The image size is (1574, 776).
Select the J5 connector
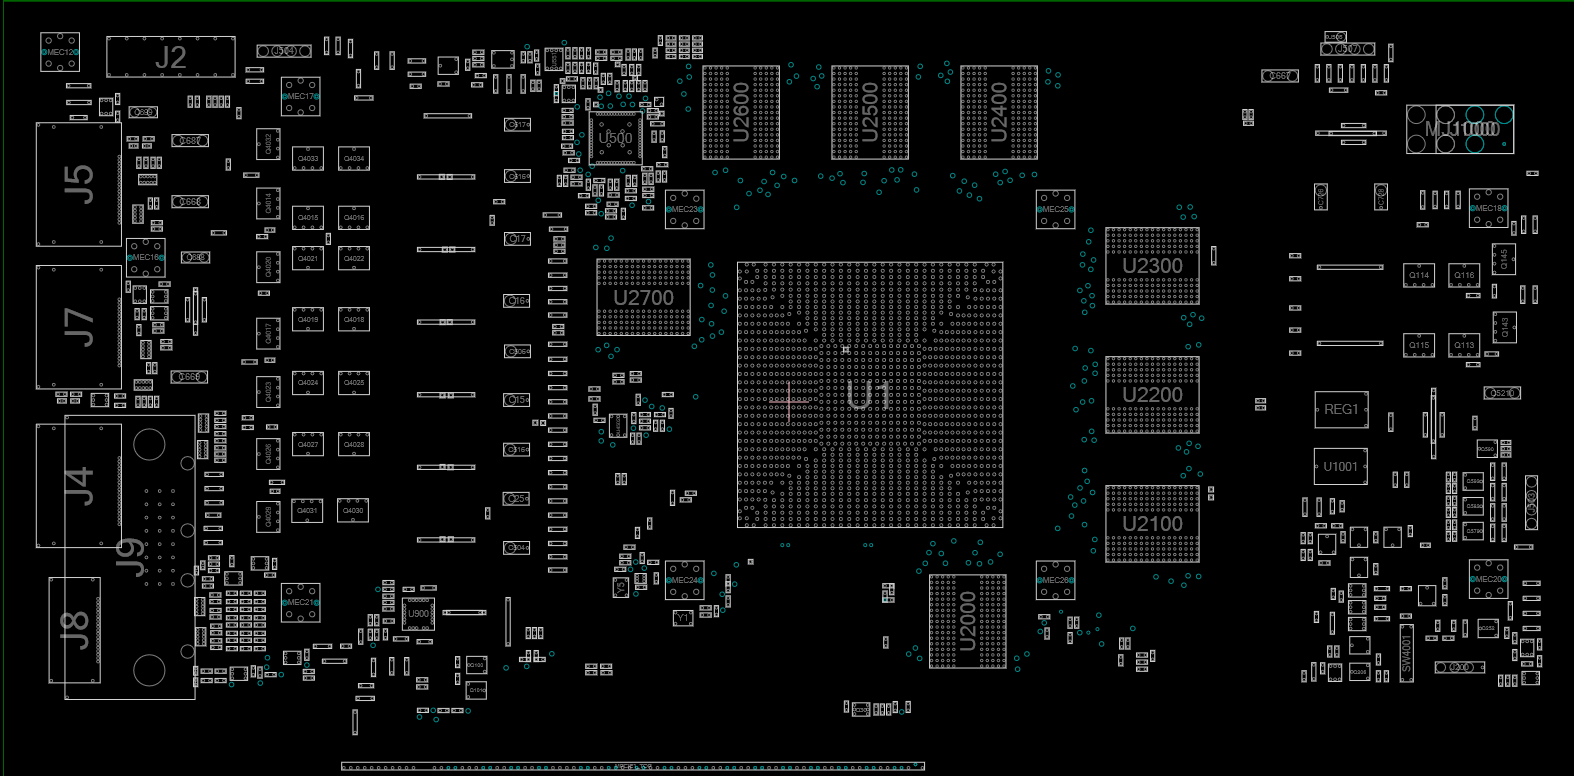coord(78,184)
